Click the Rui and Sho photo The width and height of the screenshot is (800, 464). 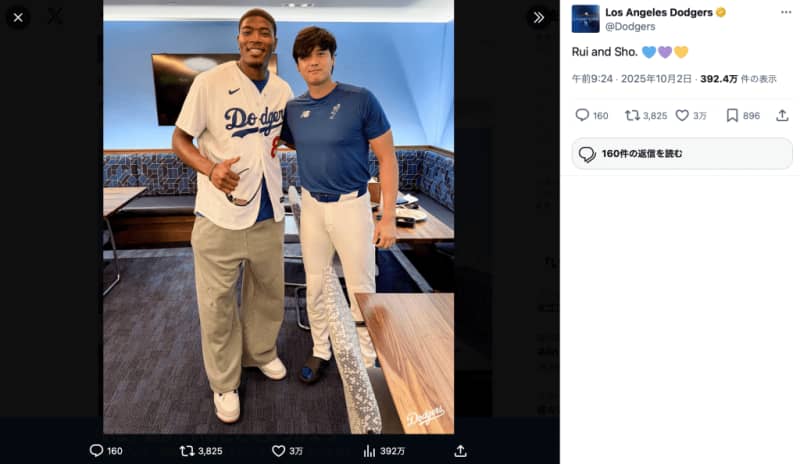(x=278, y=220)
